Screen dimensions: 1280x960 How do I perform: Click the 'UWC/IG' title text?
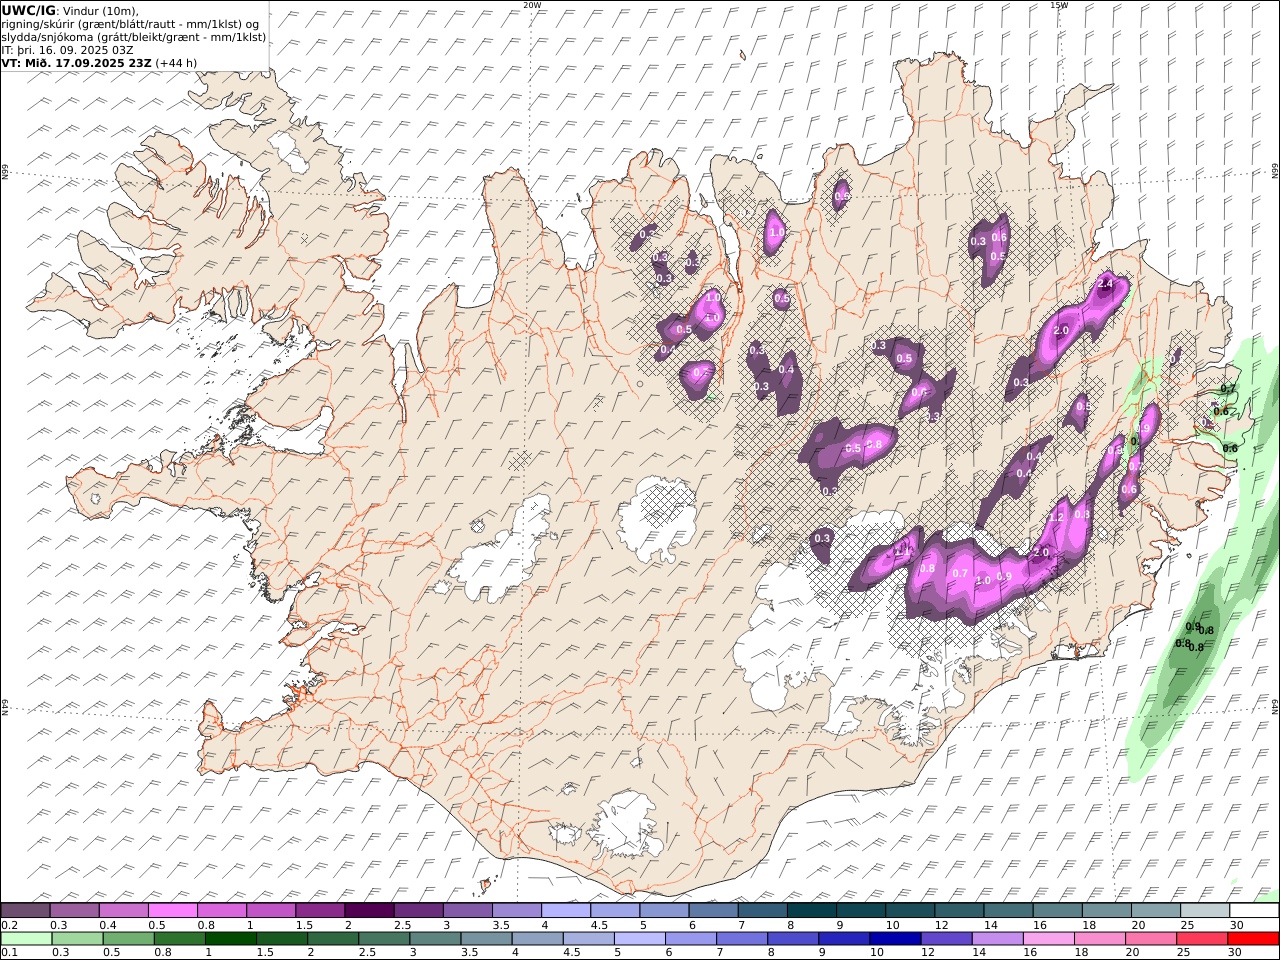[x=29, y=10]
